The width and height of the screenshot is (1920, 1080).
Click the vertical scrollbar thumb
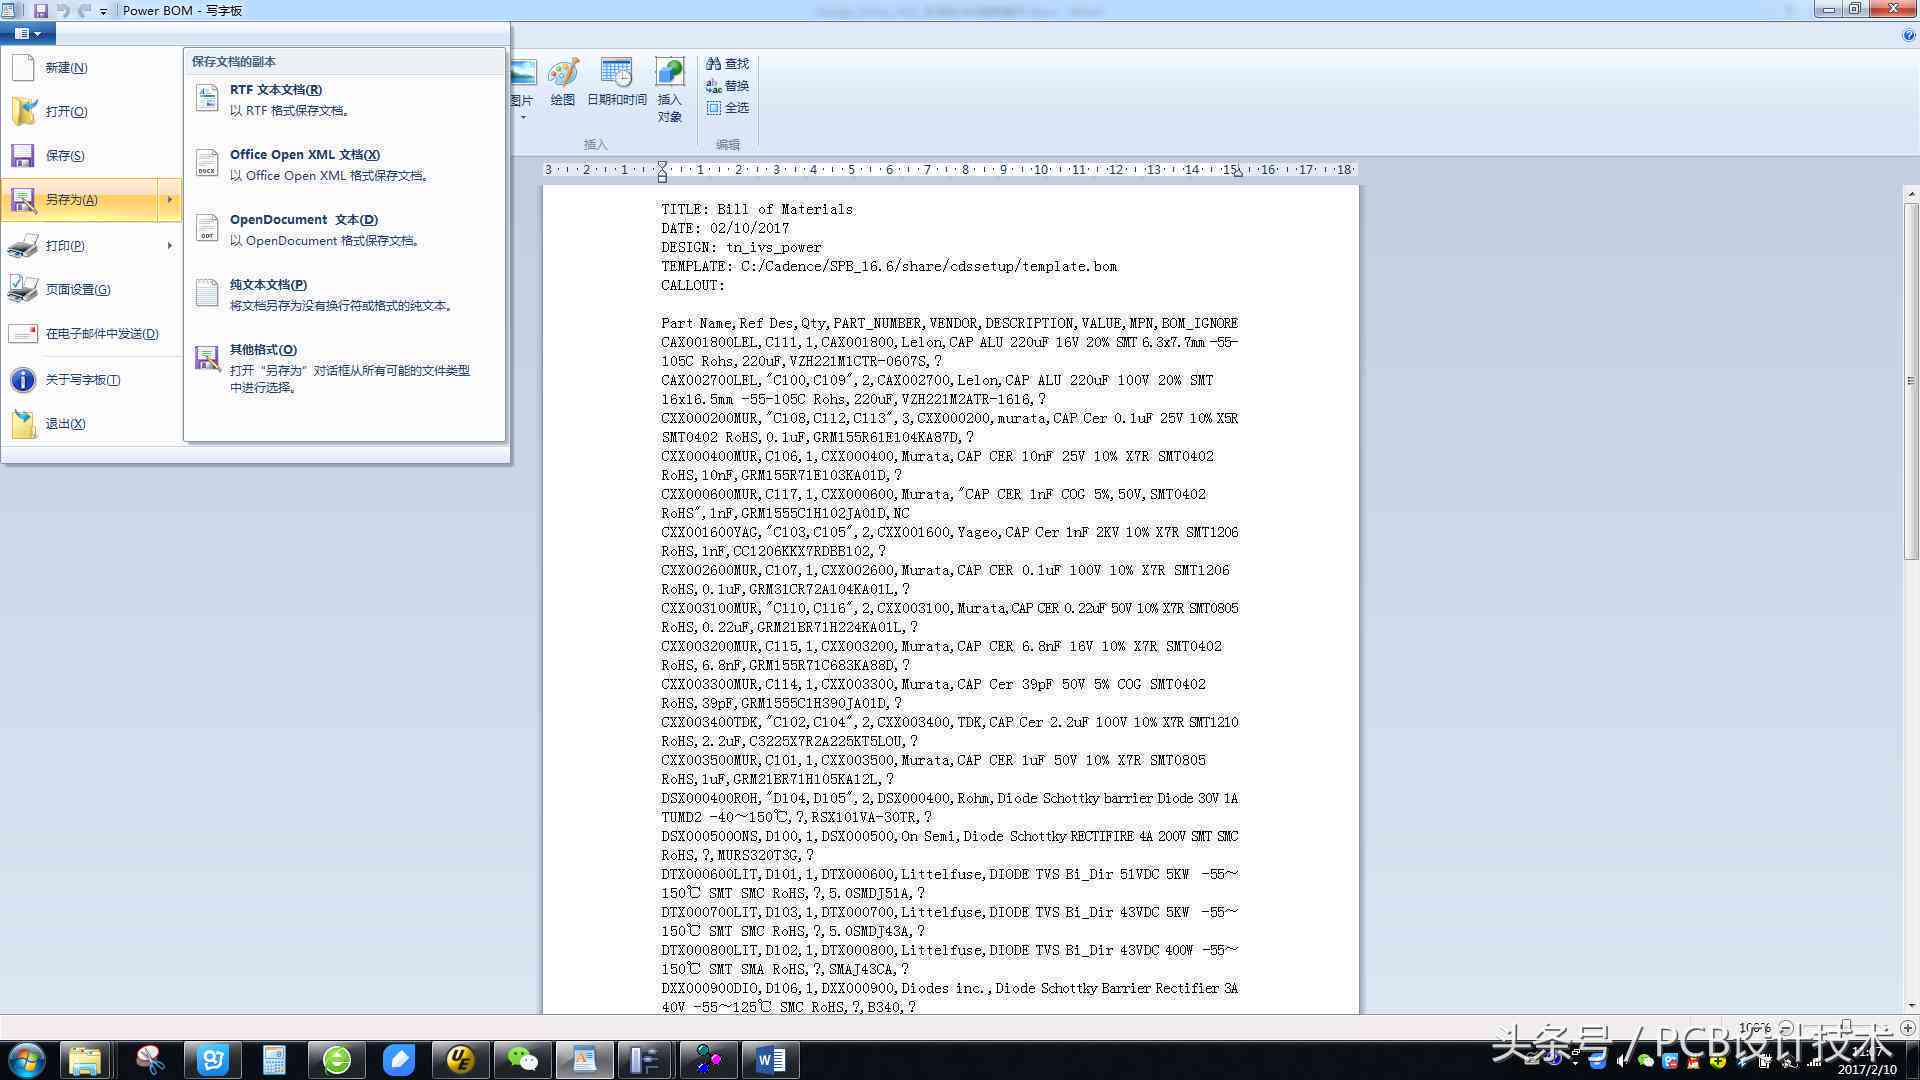tap(1910, 380)
